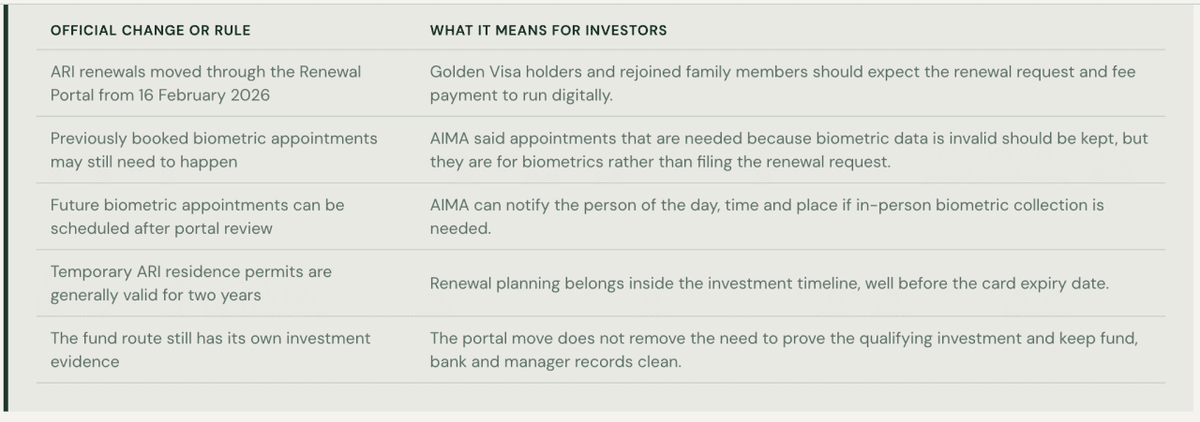Click the text 'bank and manager records clean.'
Viewport: 1200px width, 422px height.
[x=555, y=361]
